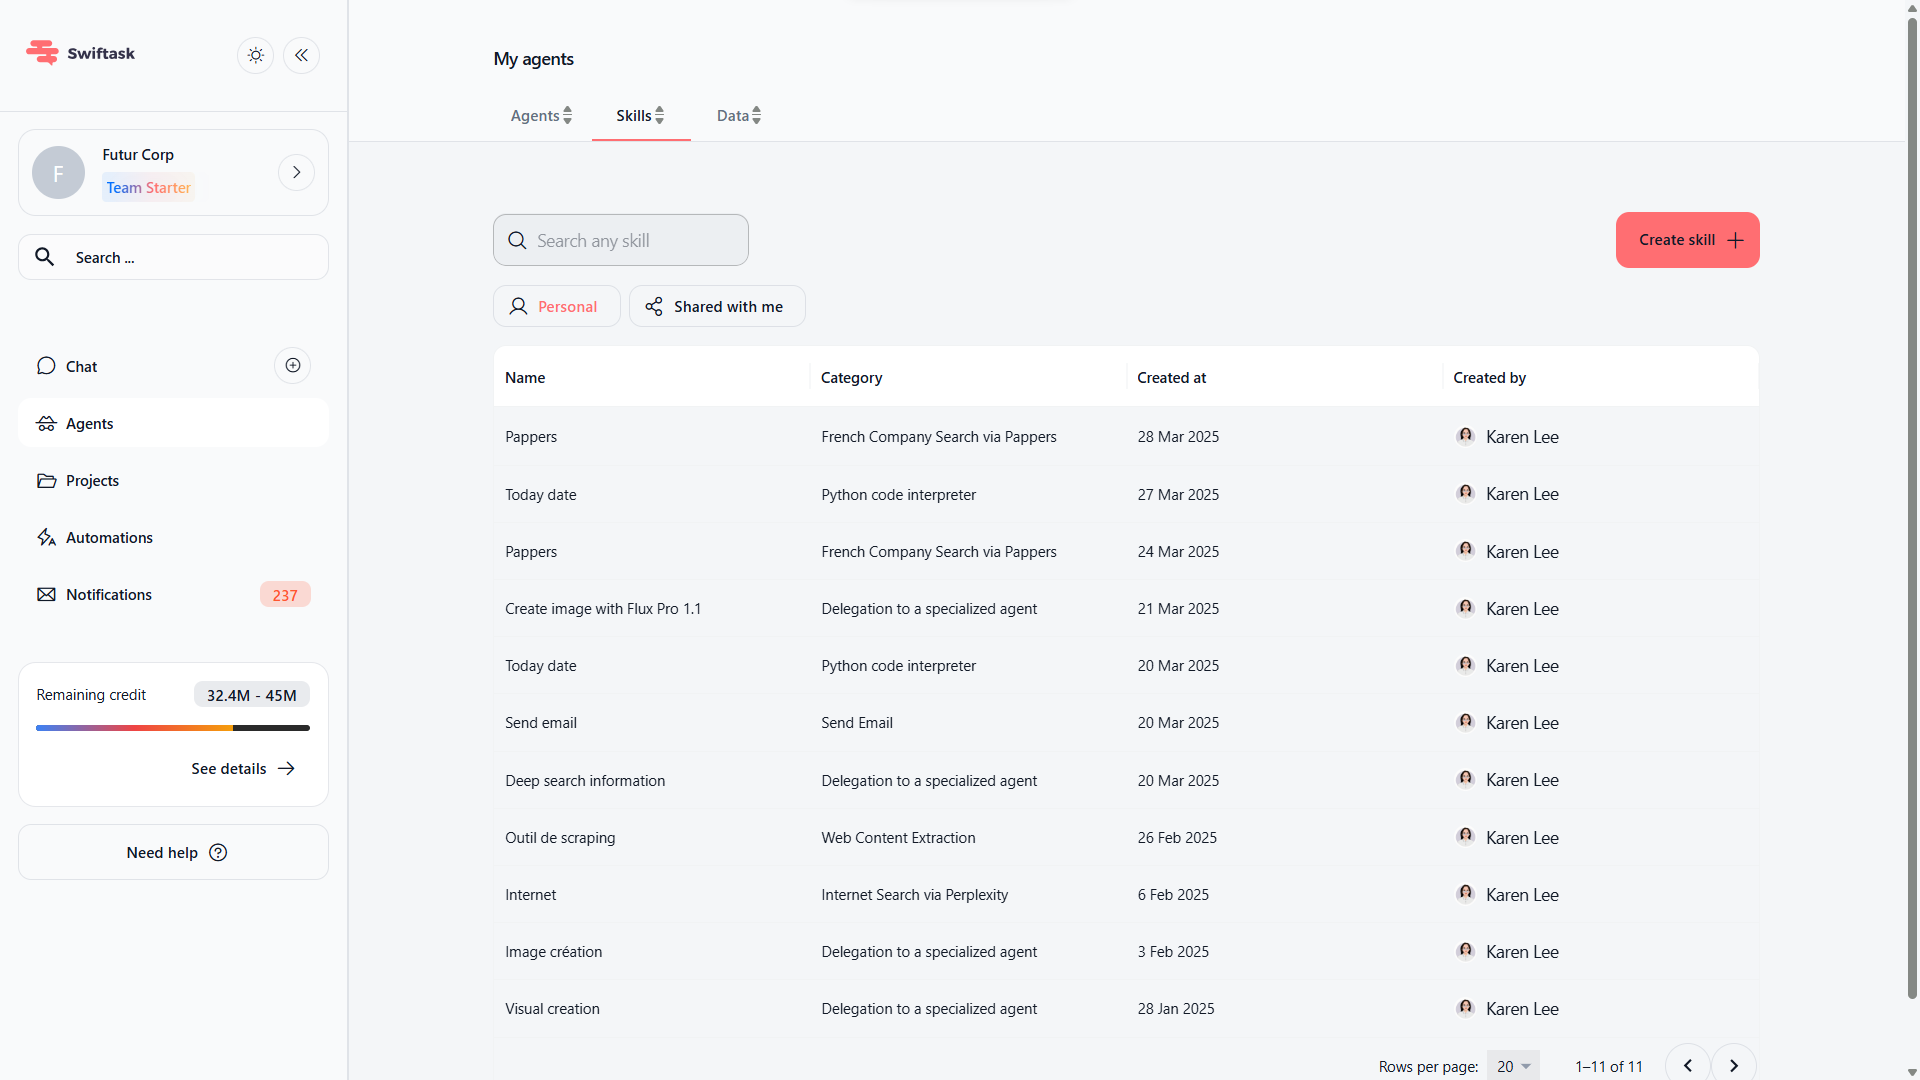
Task: Open Automations from the sidebar
Action: (x=109, y=538)
